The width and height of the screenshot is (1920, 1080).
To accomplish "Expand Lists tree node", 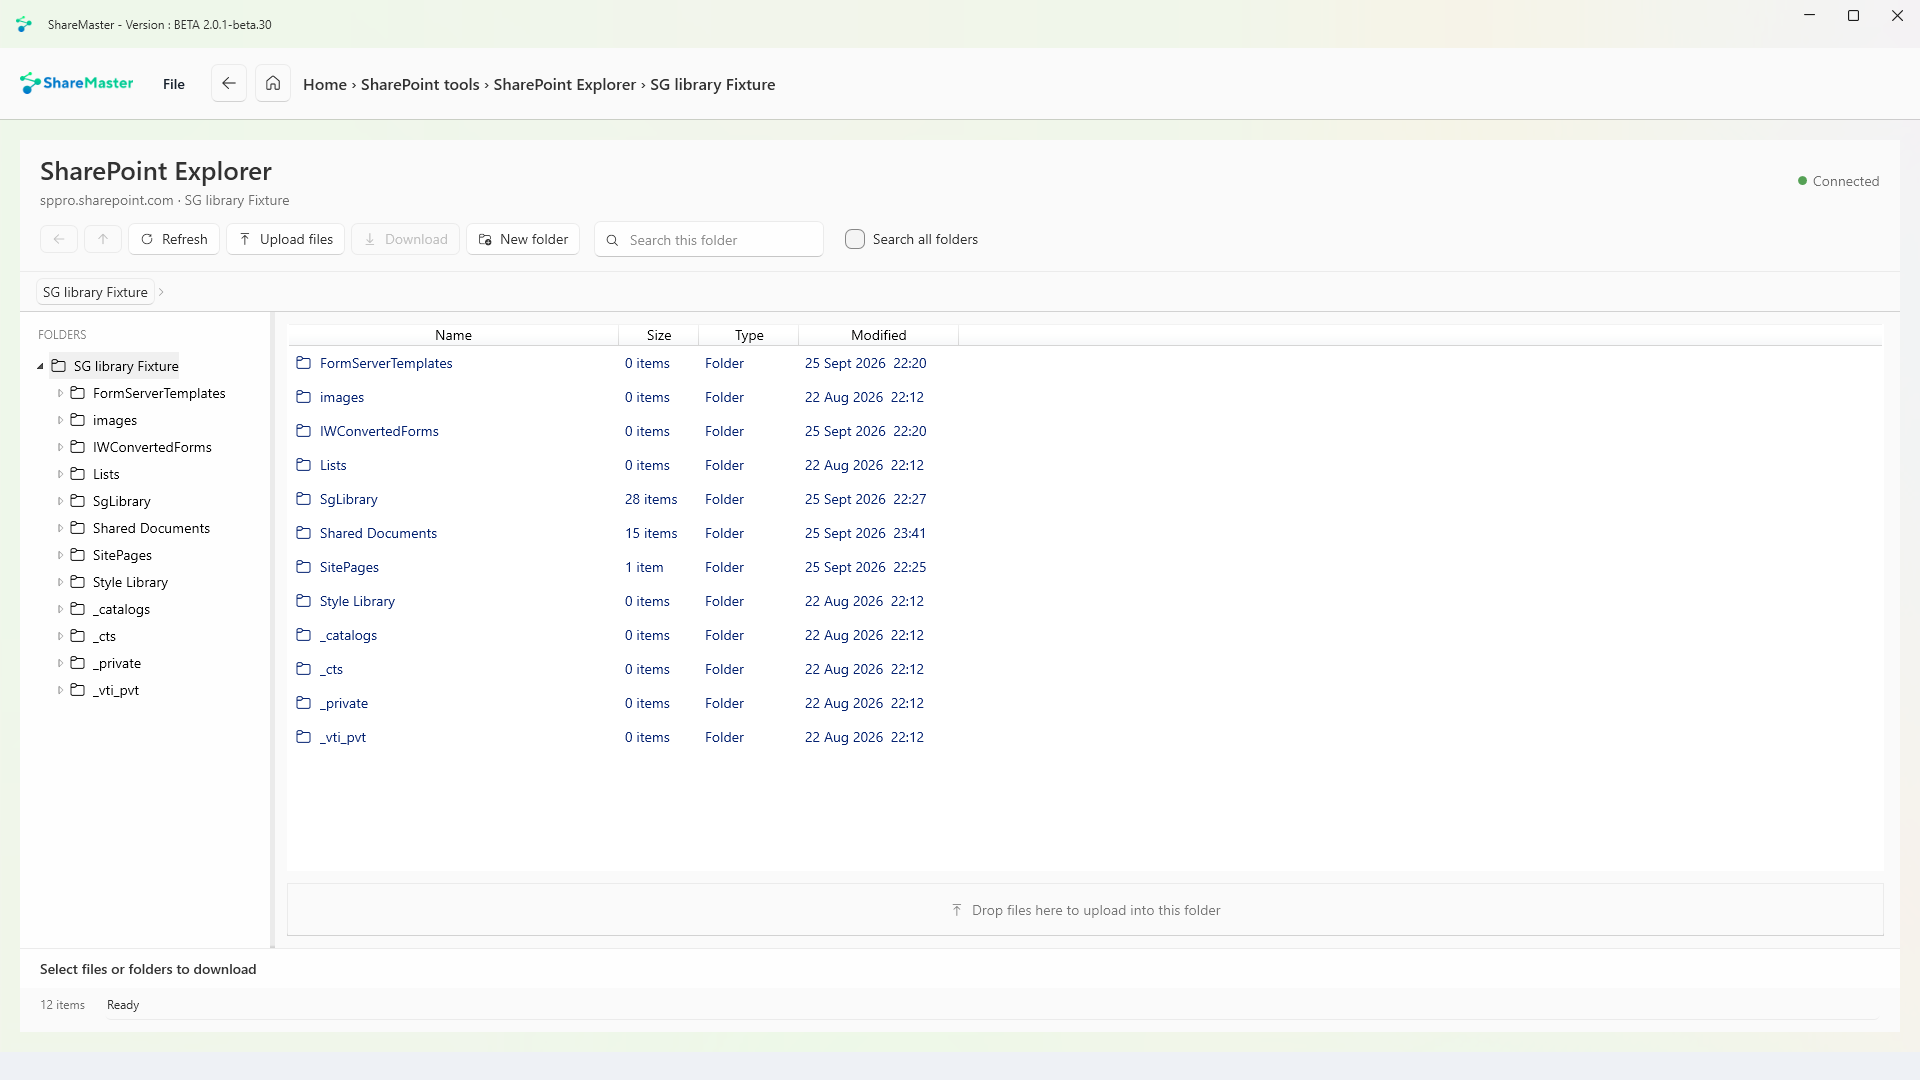I will coord(60,474).
